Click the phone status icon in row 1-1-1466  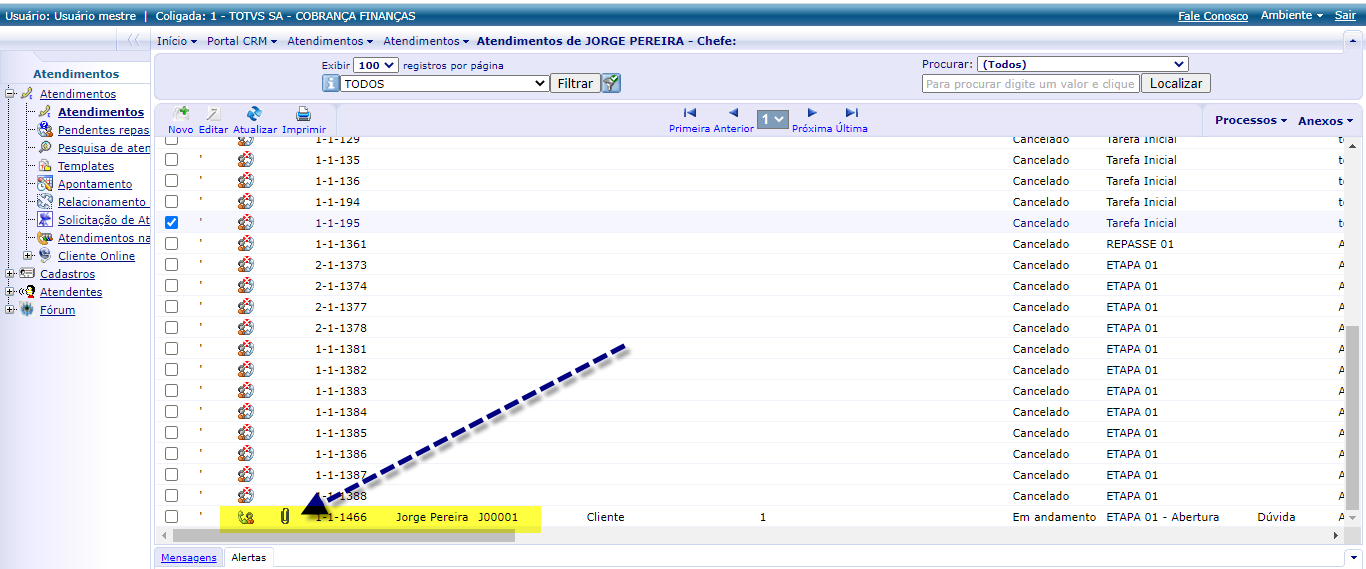[246, 517]
